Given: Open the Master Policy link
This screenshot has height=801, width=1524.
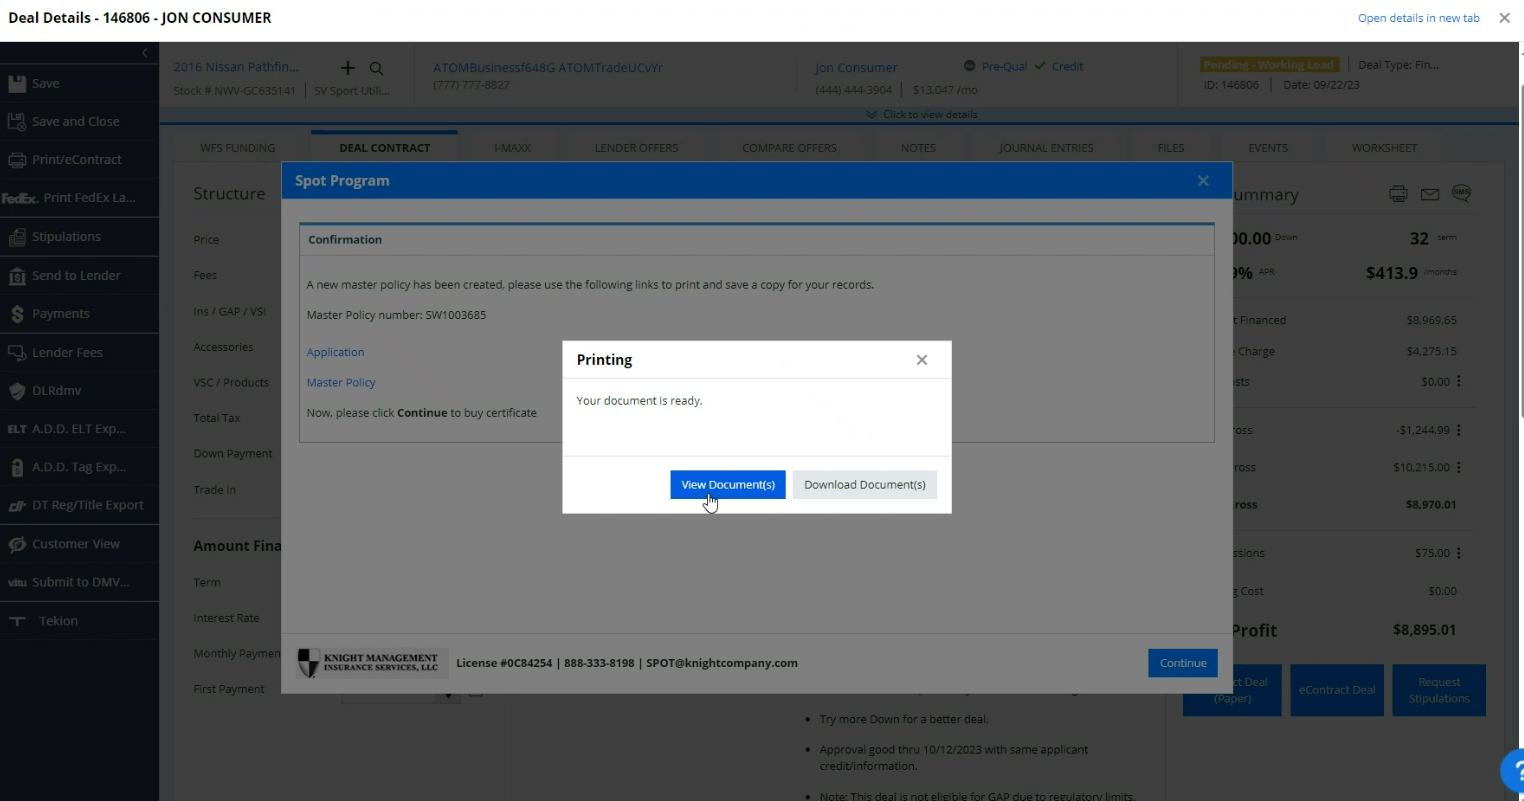Looking at the screenshot, I should click(341, 383).
